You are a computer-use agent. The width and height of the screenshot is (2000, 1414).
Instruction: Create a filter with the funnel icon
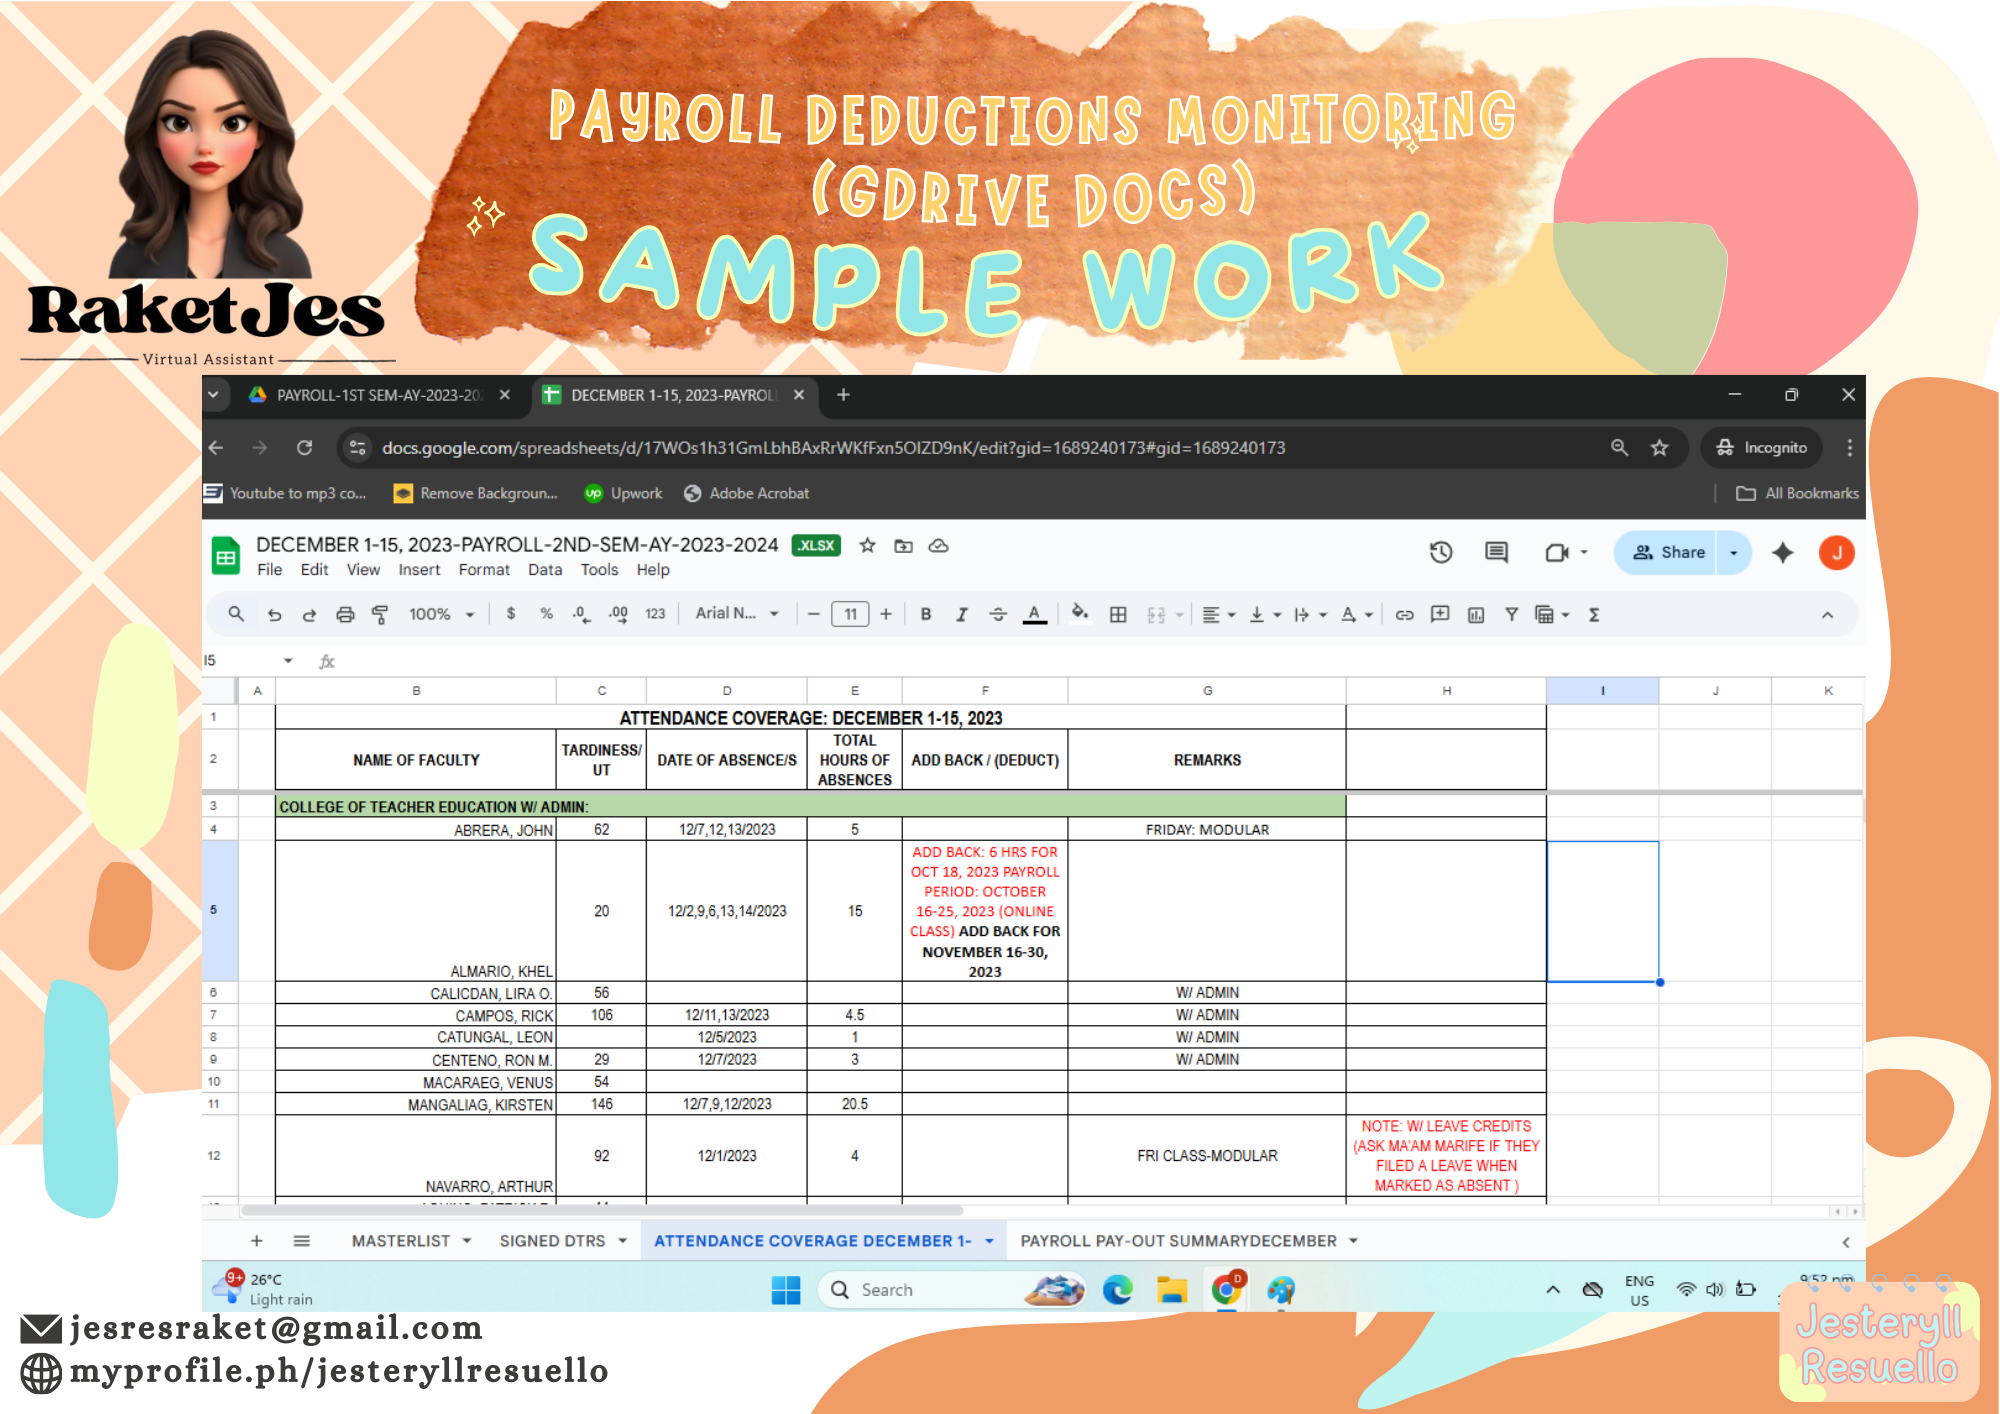[1511, 614]
